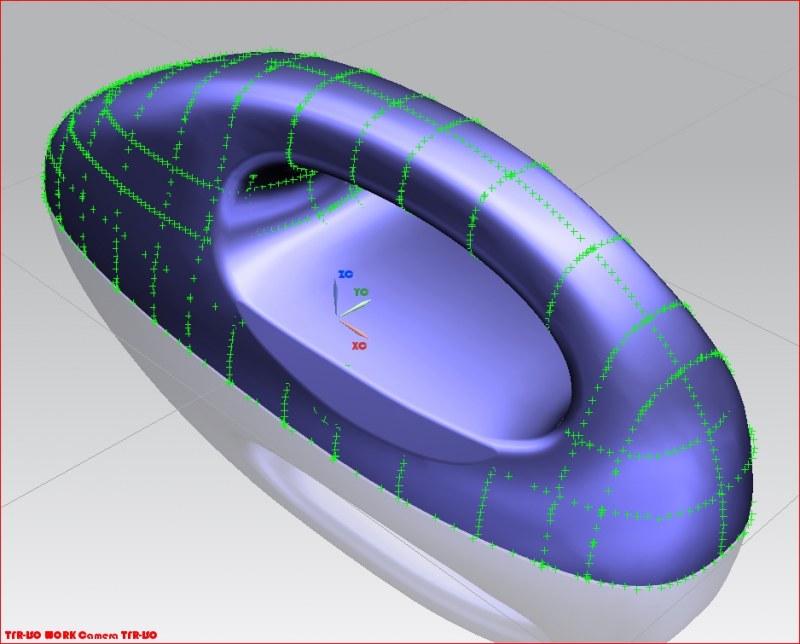Click the blue ZC axis label
Image resolution: width=800 pixels, height=644 pixels.
click(345, 273)
